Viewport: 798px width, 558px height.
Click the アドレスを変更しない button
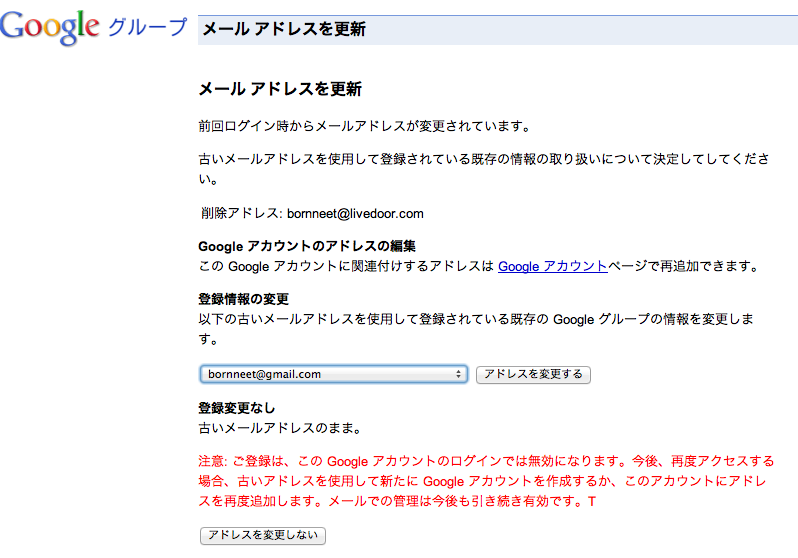pos(263,535)
